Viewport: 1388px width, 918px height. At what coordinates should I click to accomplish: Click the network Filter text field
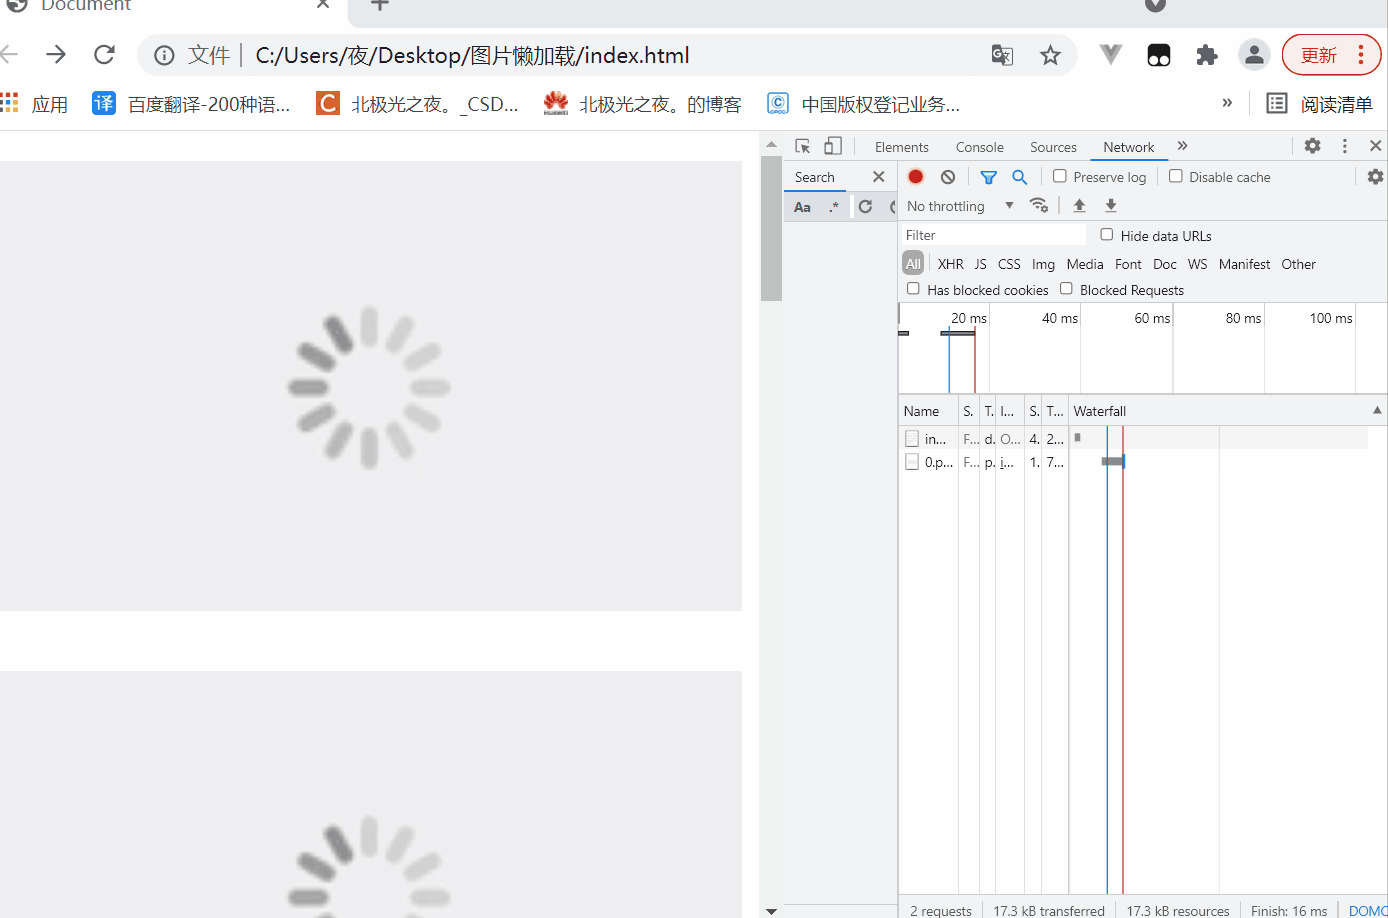(993, 235)
